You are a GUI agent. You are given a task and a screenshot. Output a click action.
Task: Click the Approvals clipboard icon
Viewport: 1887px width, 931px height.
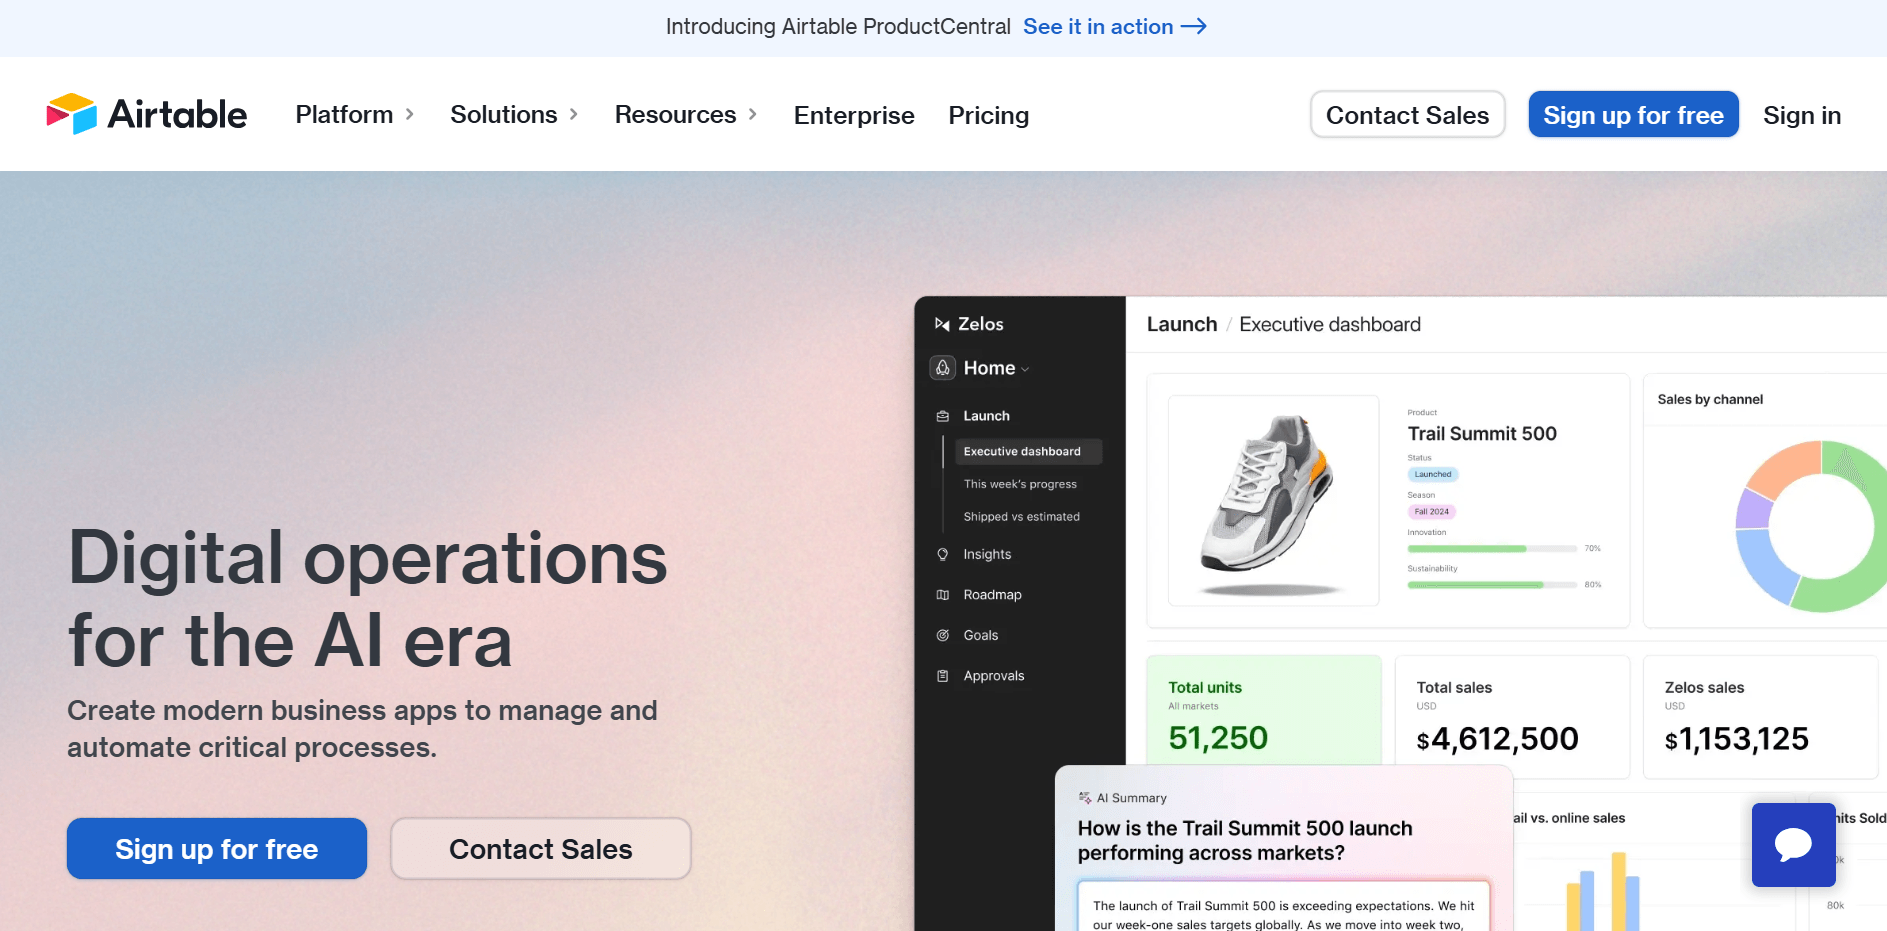click(942, 676)
